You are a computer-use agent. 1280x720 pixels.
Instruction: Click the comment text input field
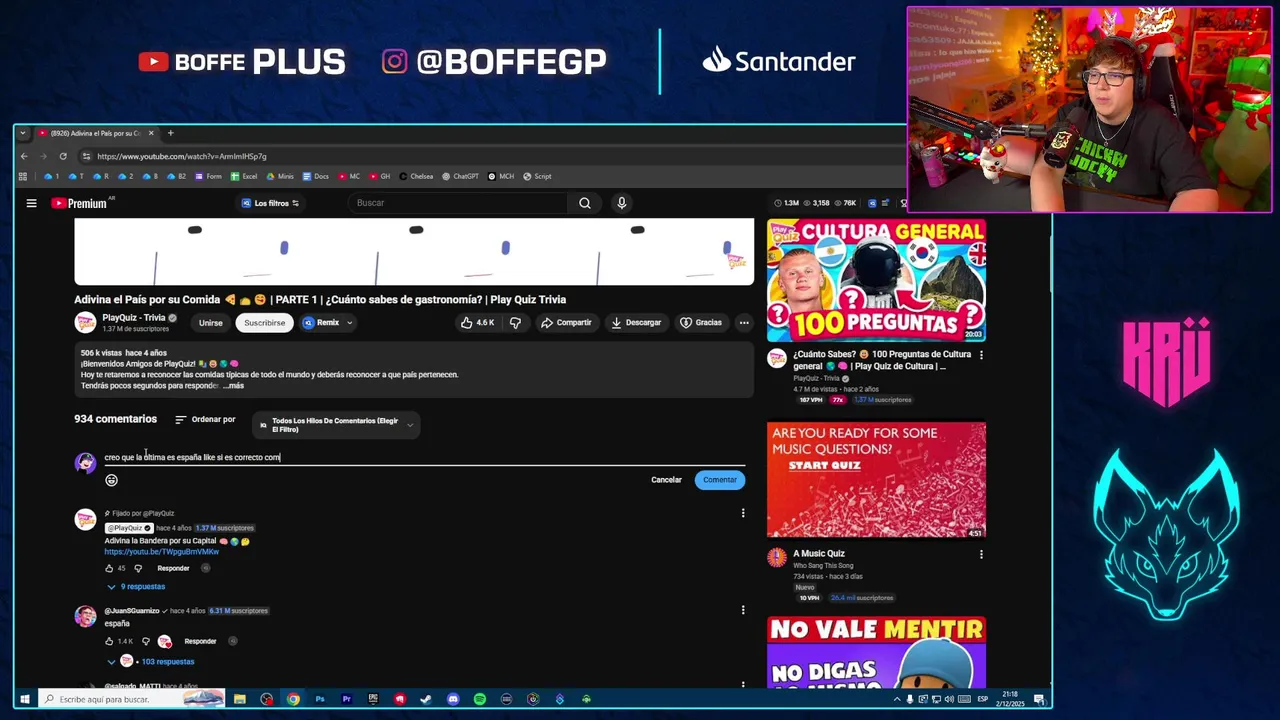point(425,457)
